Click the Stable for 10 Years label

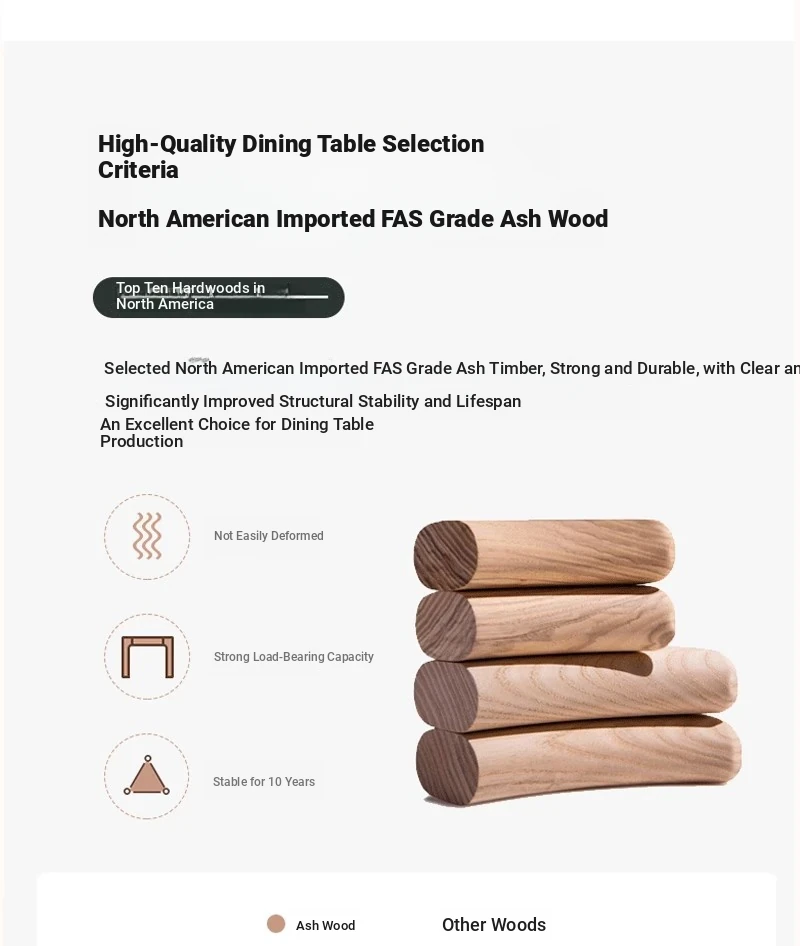(x=264, y=782)
